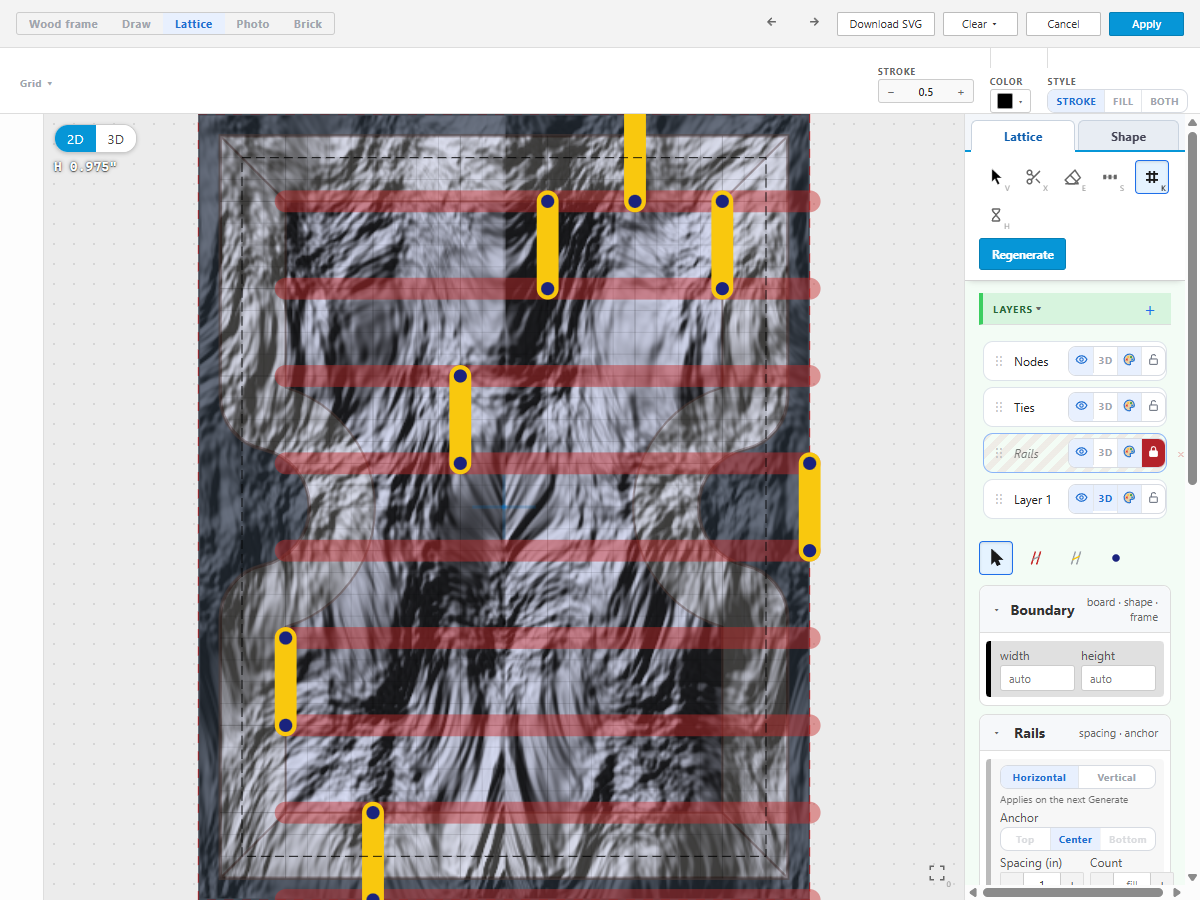
Task: Decrease stroke width with minus
Action: pos(891,92)
